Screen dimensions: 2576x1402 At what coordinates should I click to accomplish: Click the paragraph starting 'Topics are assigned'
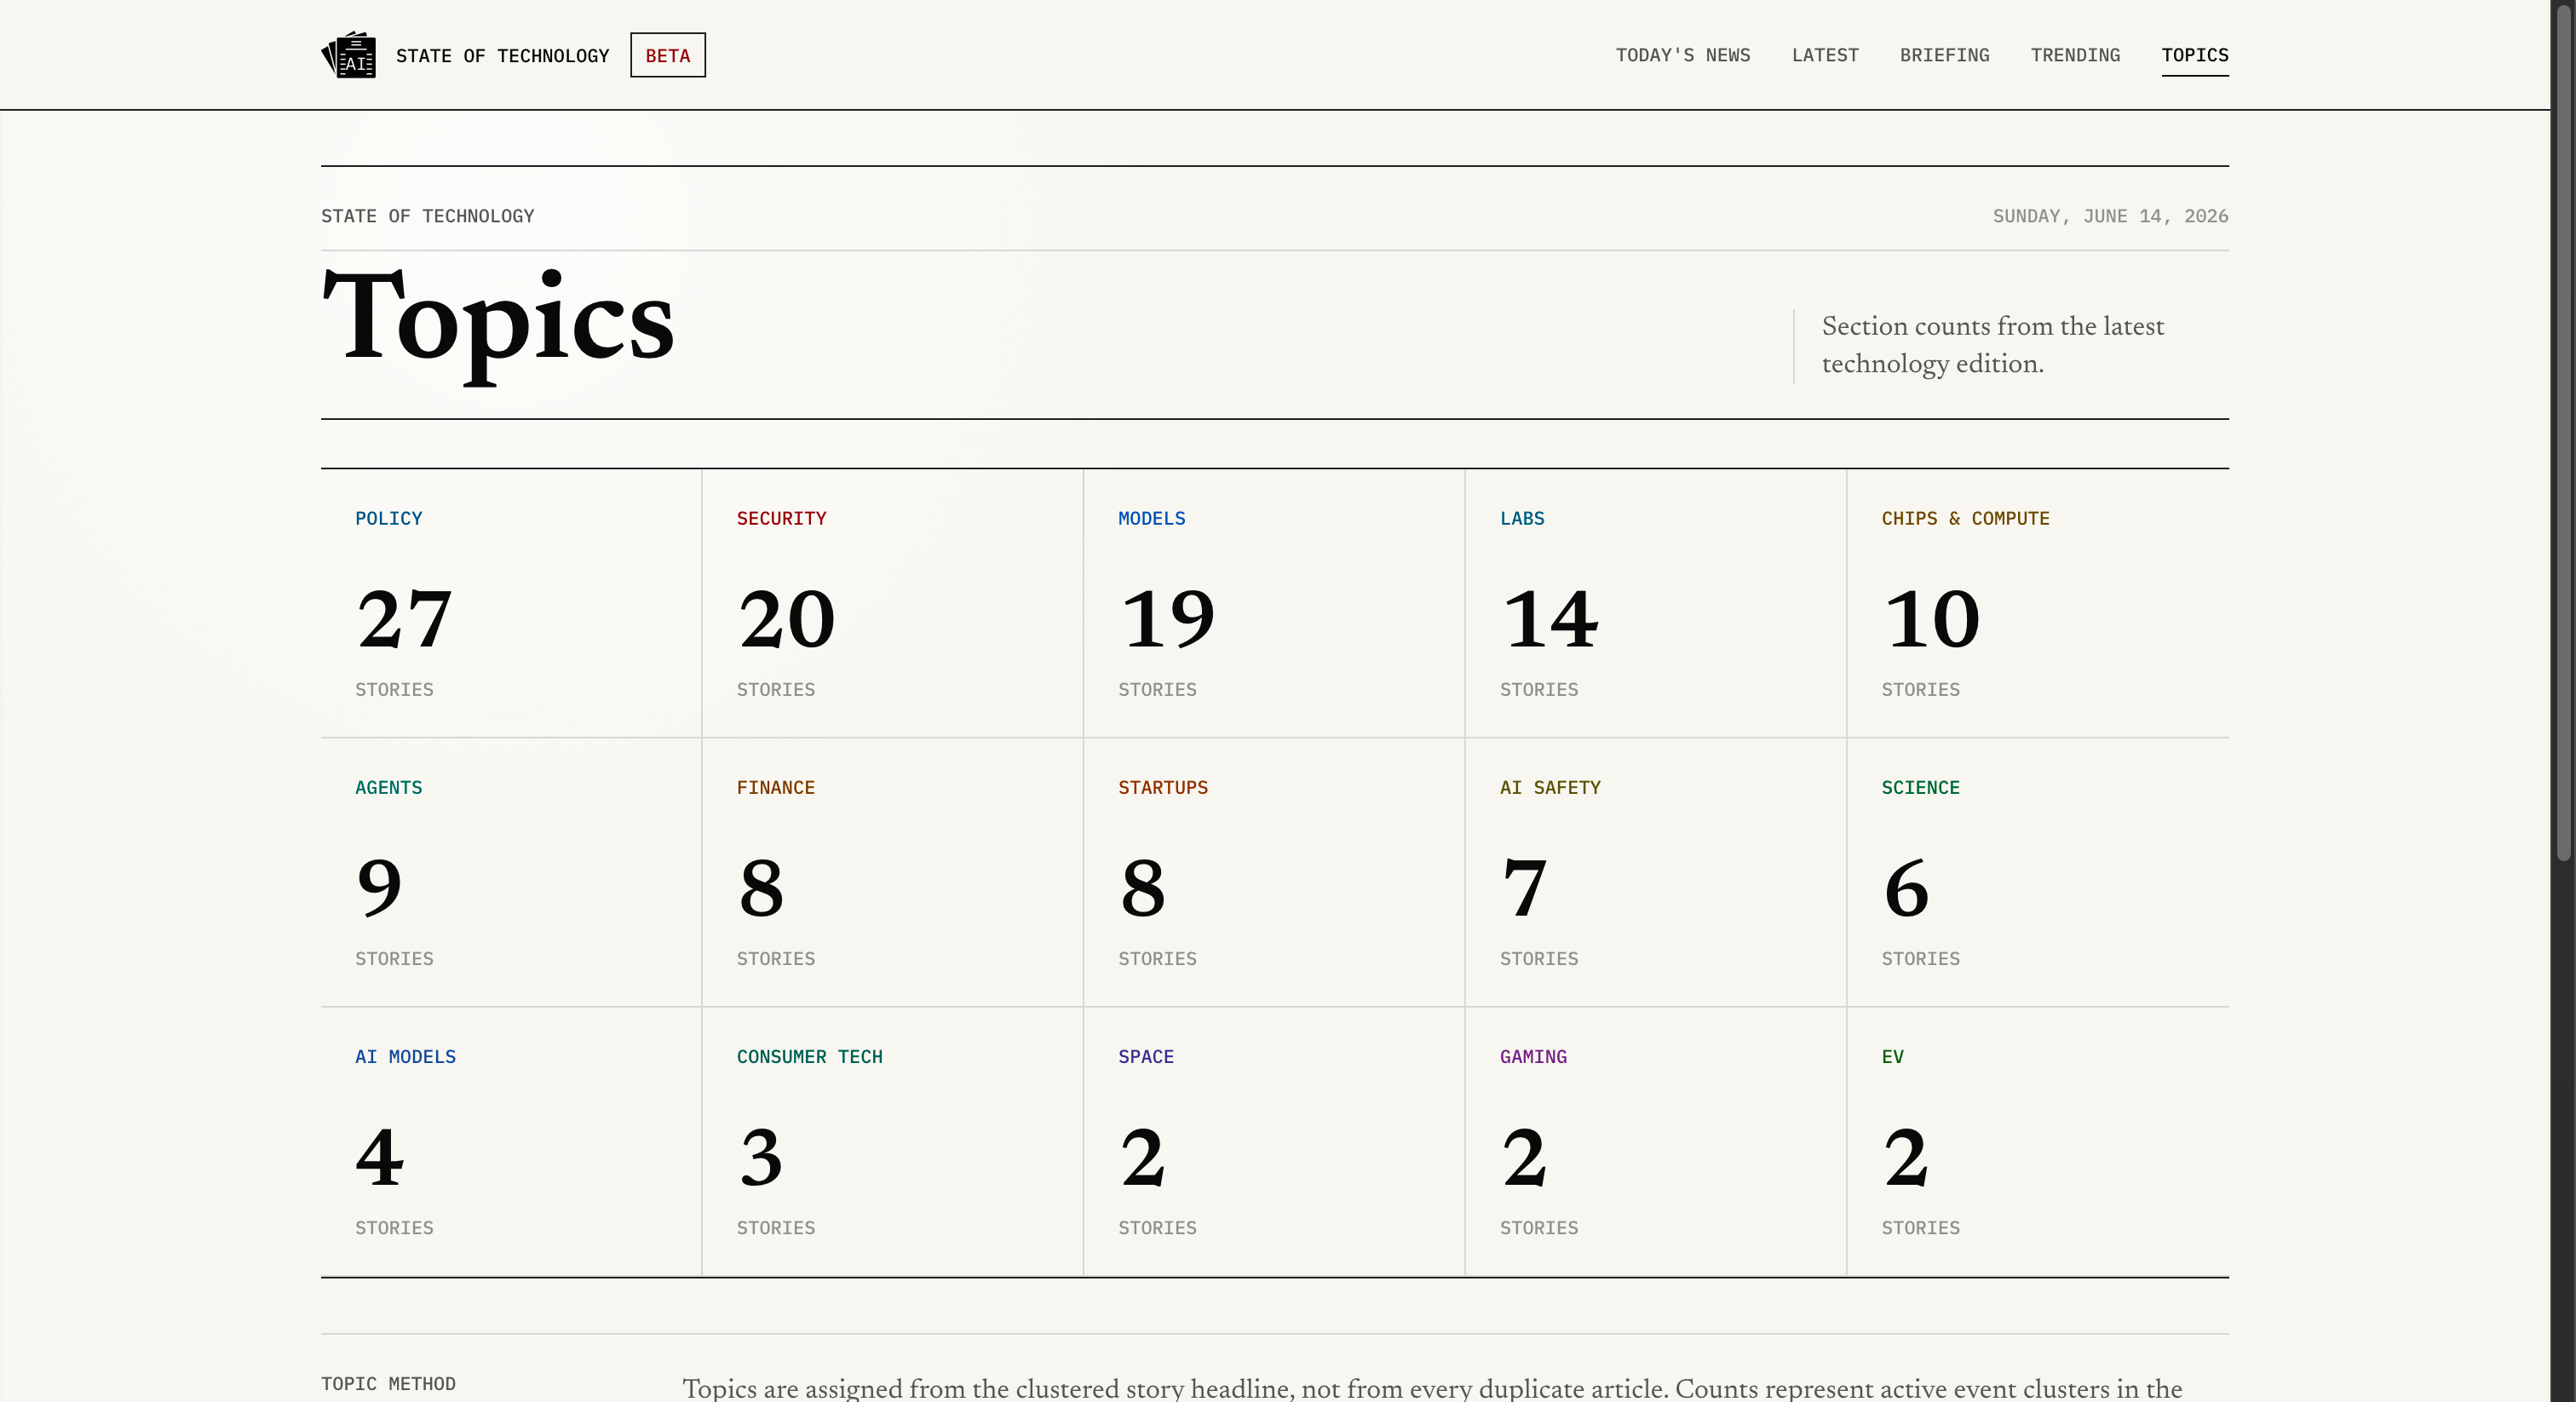[x=1432, y=1388]
